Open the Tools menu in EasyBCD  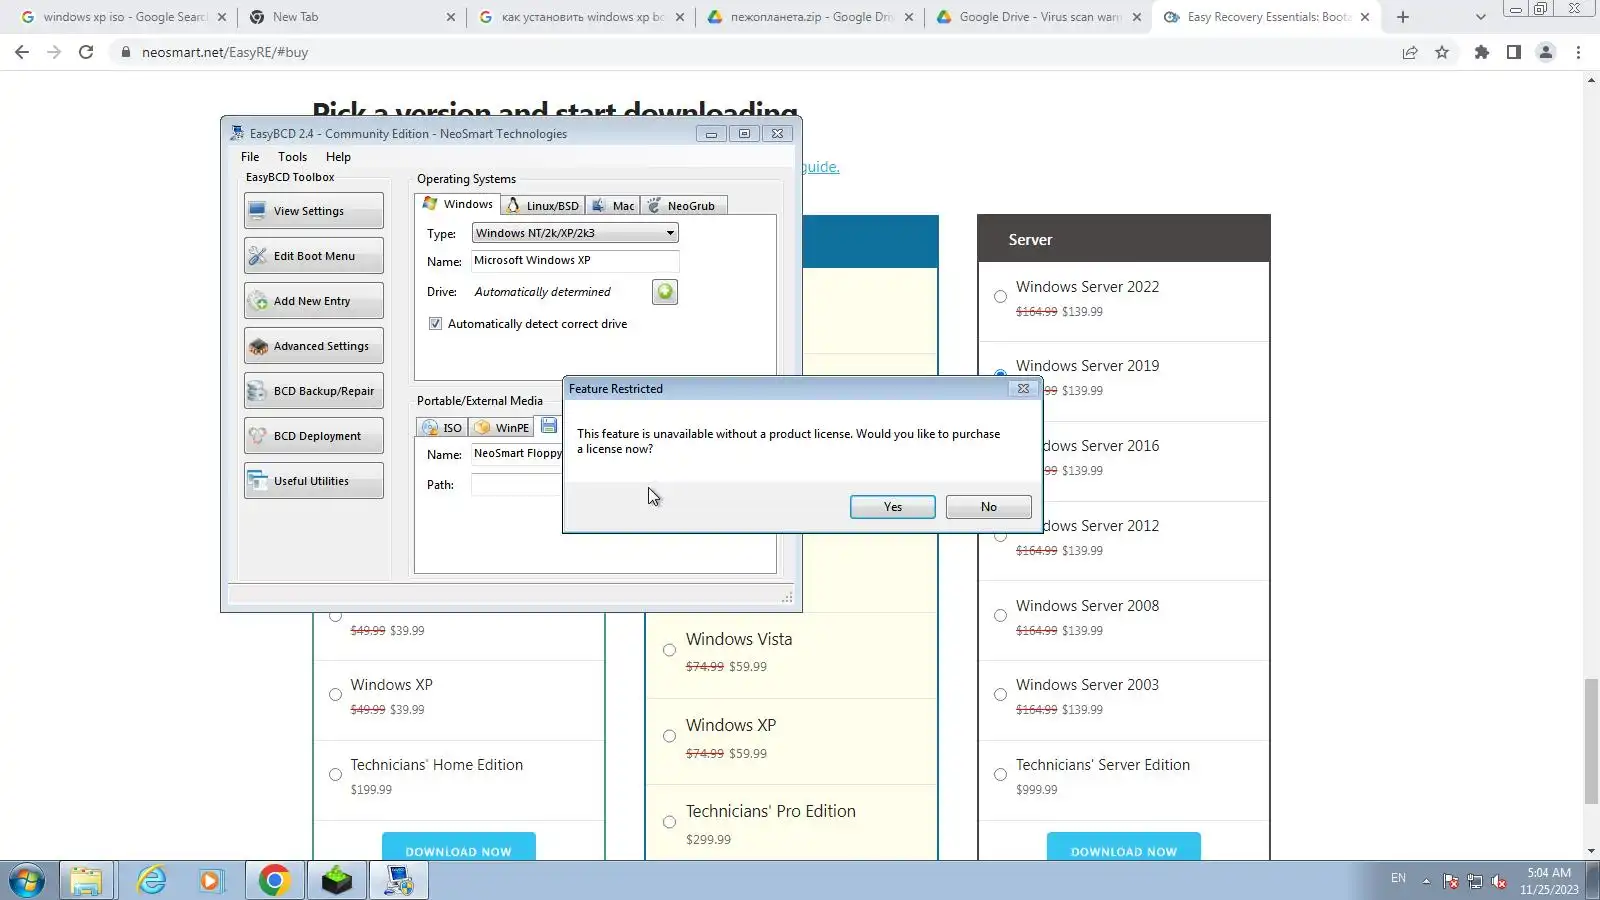pyautogui.click(x=292, y=157)
